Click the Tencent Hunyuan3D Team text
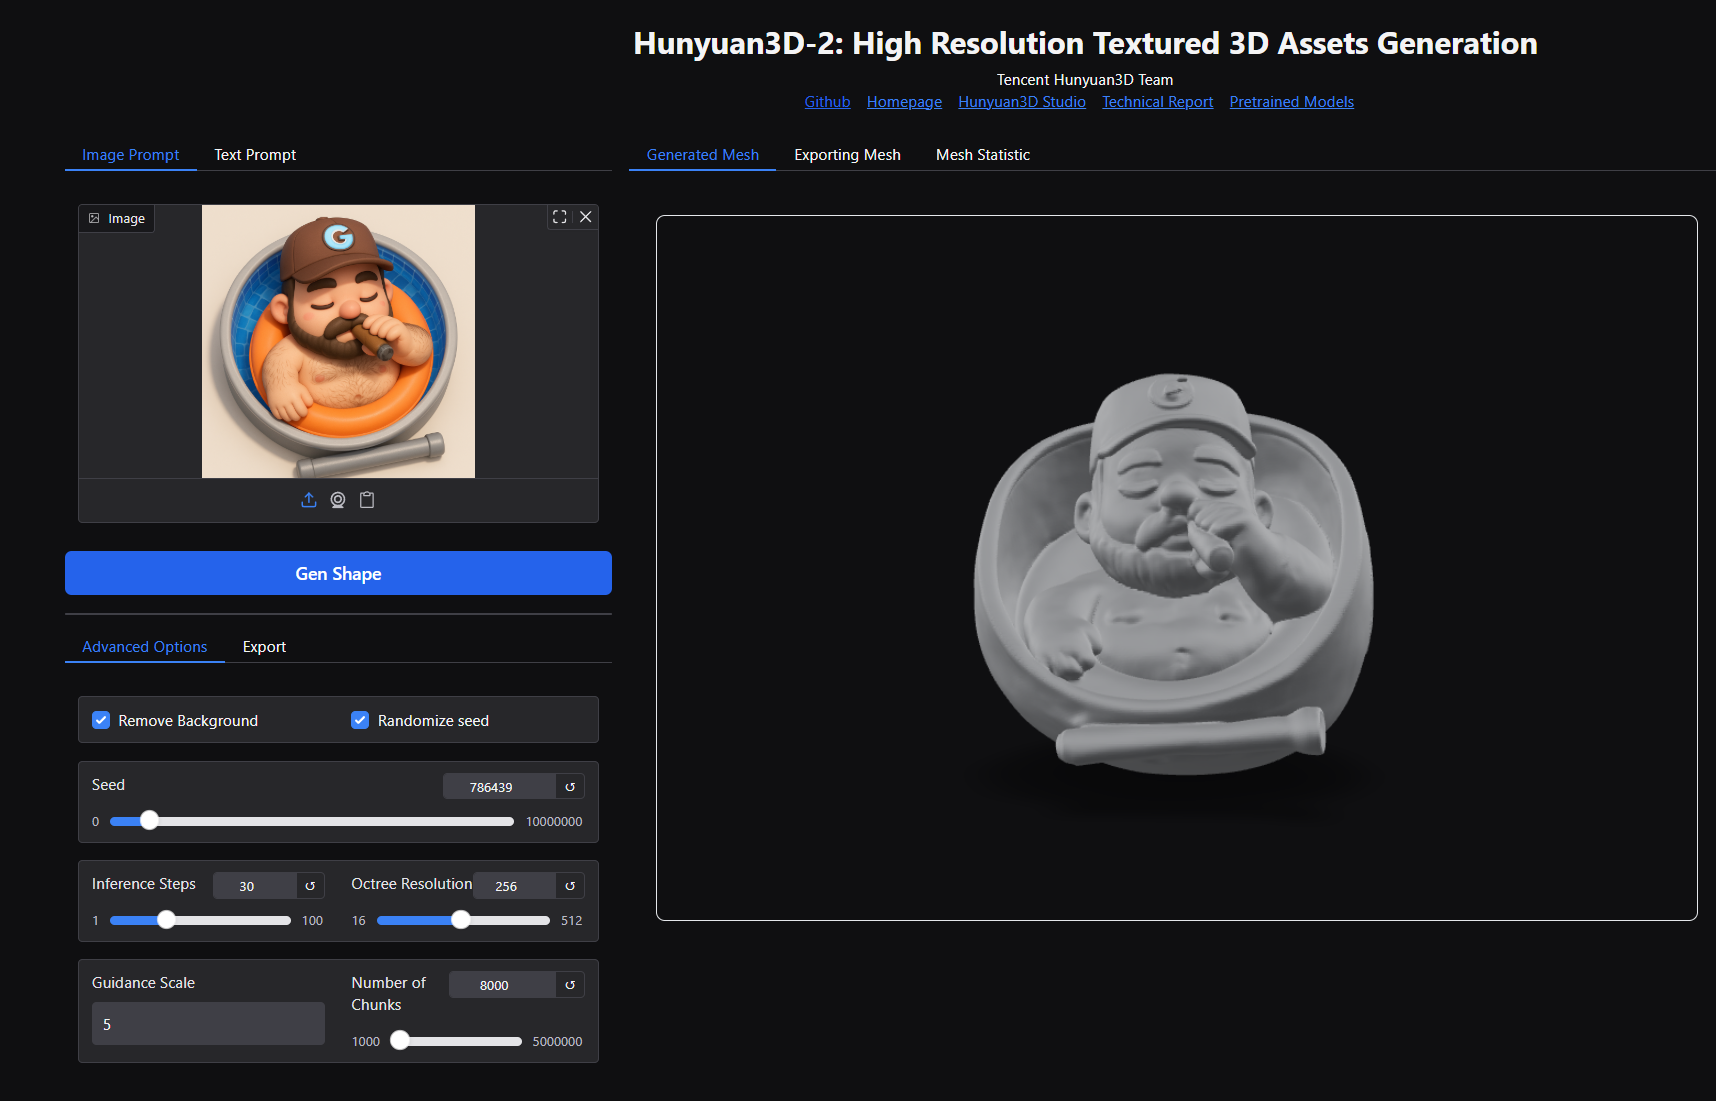1716x1101 pixels. pyautogui.click(x=1085, y=80)
